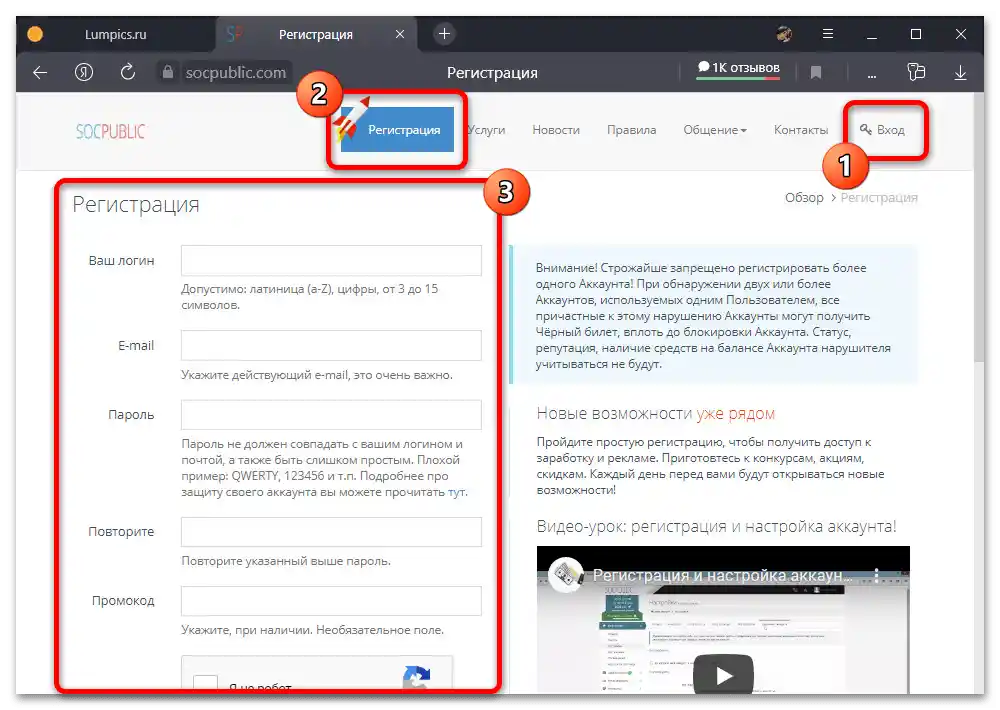
Task: Click the video channel avatar icon
Action: tap(566, 575)
